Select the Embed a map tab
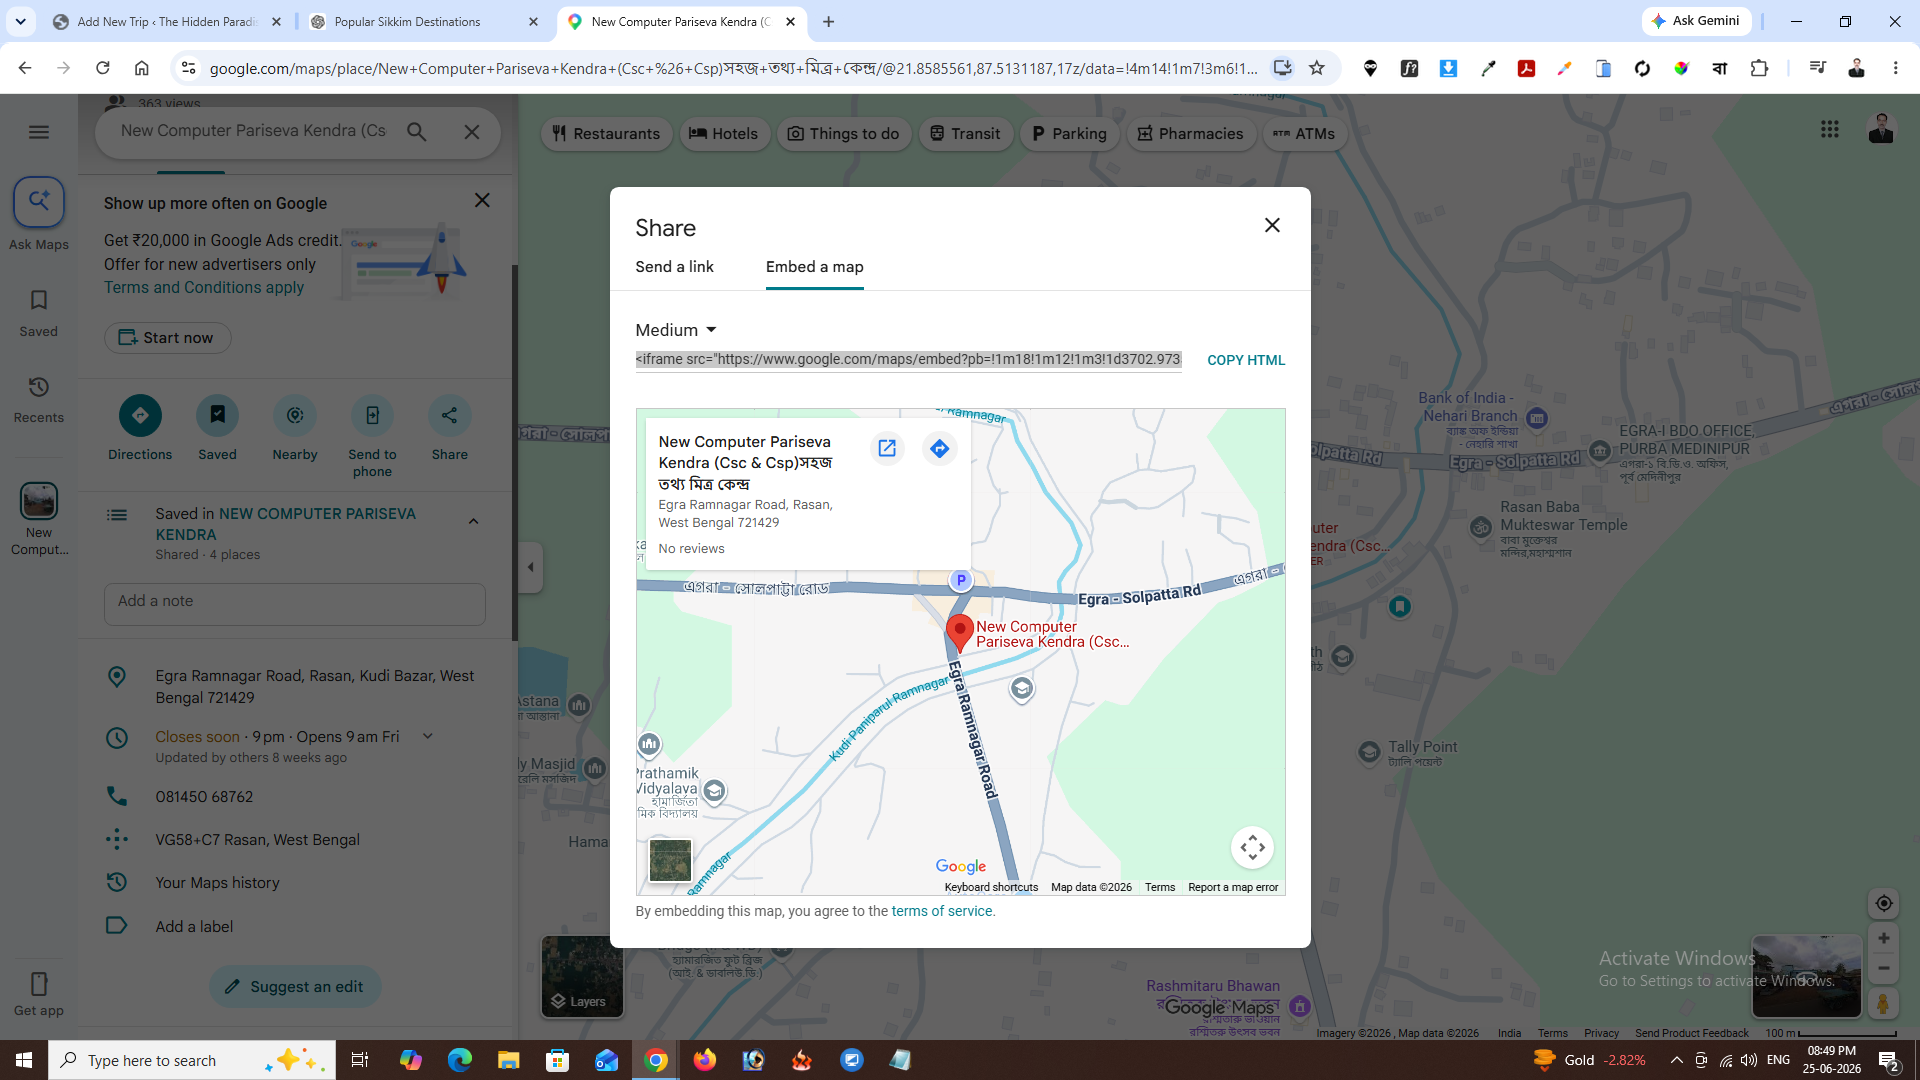 [815, 267]
